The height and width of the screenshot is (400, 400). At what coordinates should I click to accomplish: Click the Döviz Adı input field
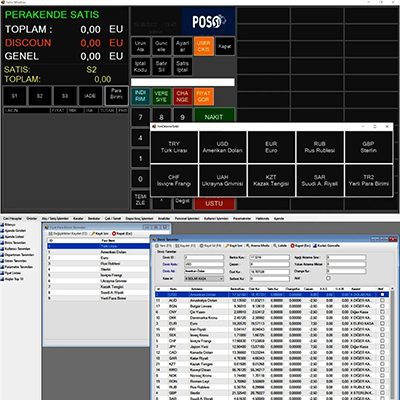click(x=204, y=271)
